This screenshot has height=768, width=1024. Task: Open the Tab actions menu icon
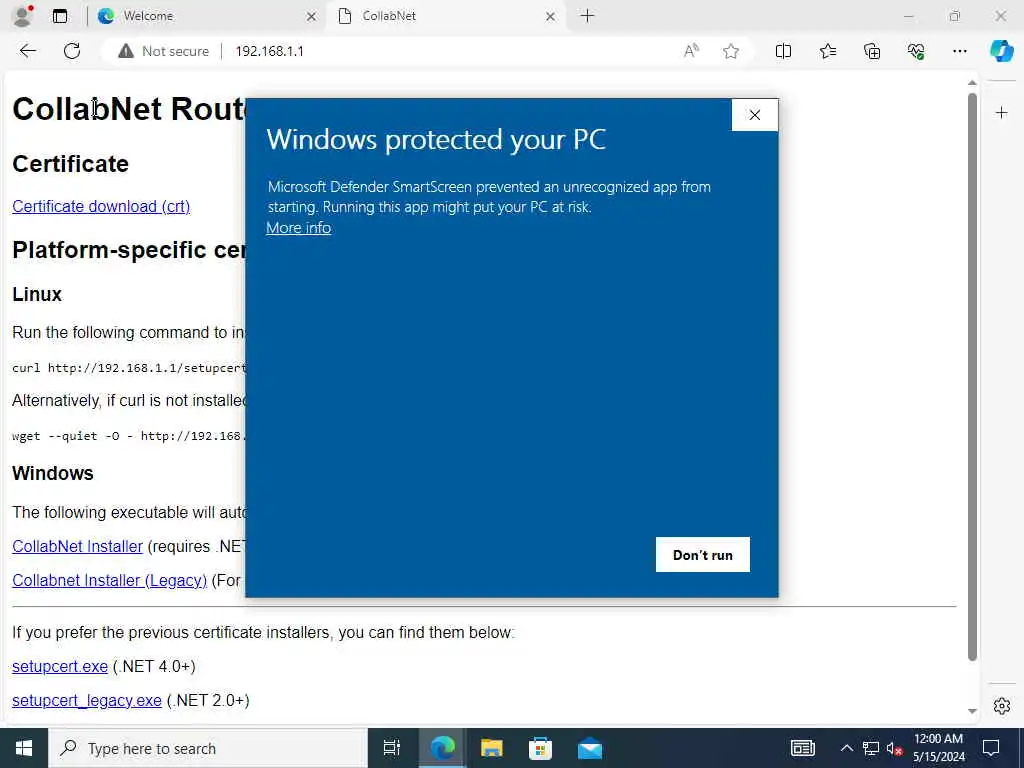[x=60, y=16]
